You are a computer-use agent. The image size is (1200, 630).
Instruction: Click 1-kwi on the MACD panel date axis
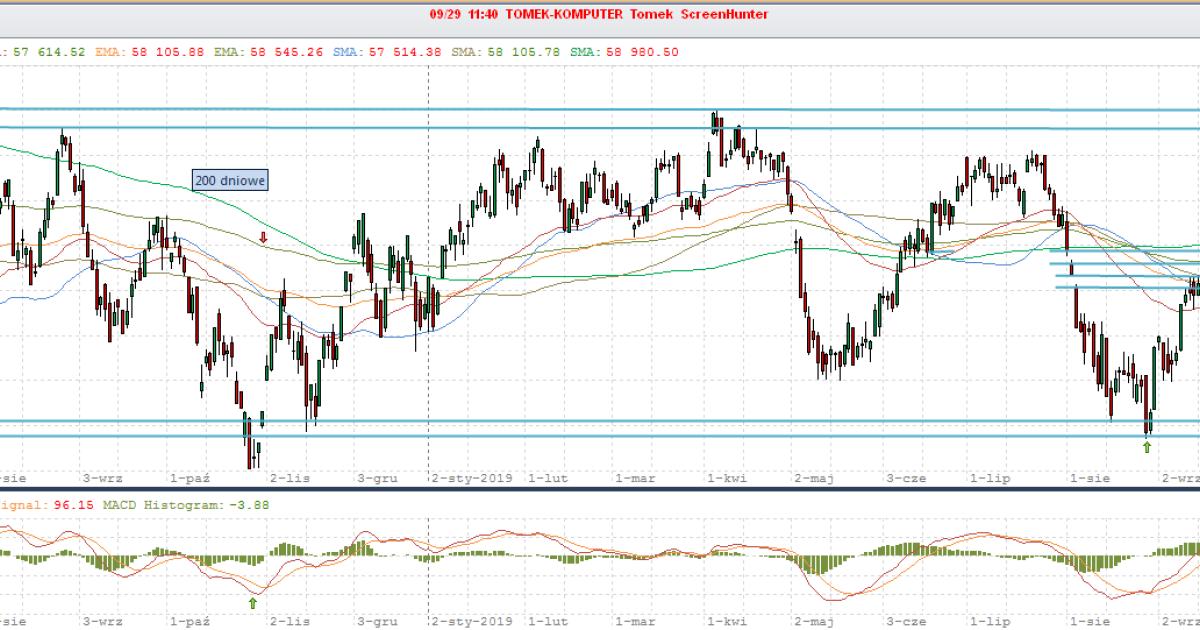click(725, 621)
